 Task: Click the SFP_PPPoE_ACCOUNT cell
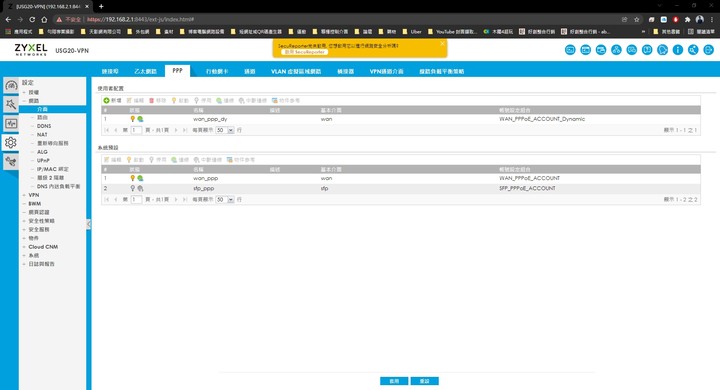point(527,188)
